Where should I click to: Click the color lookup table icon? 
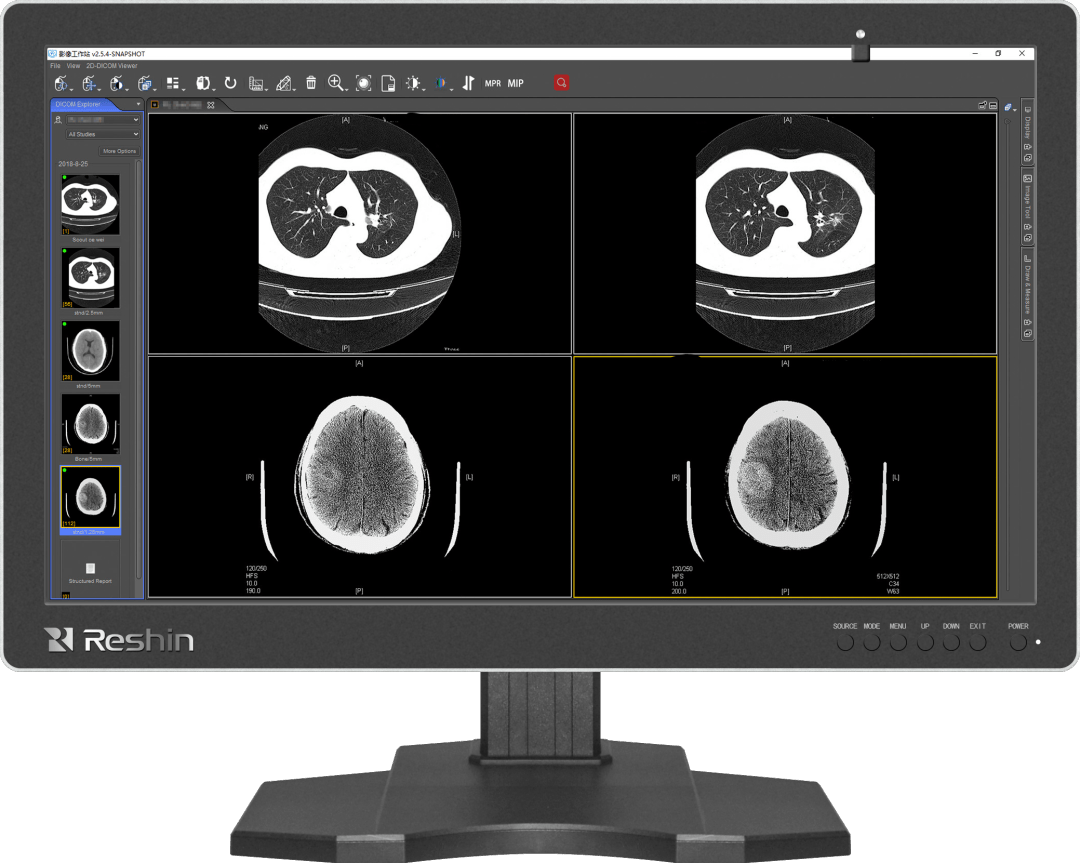[441, 84]
